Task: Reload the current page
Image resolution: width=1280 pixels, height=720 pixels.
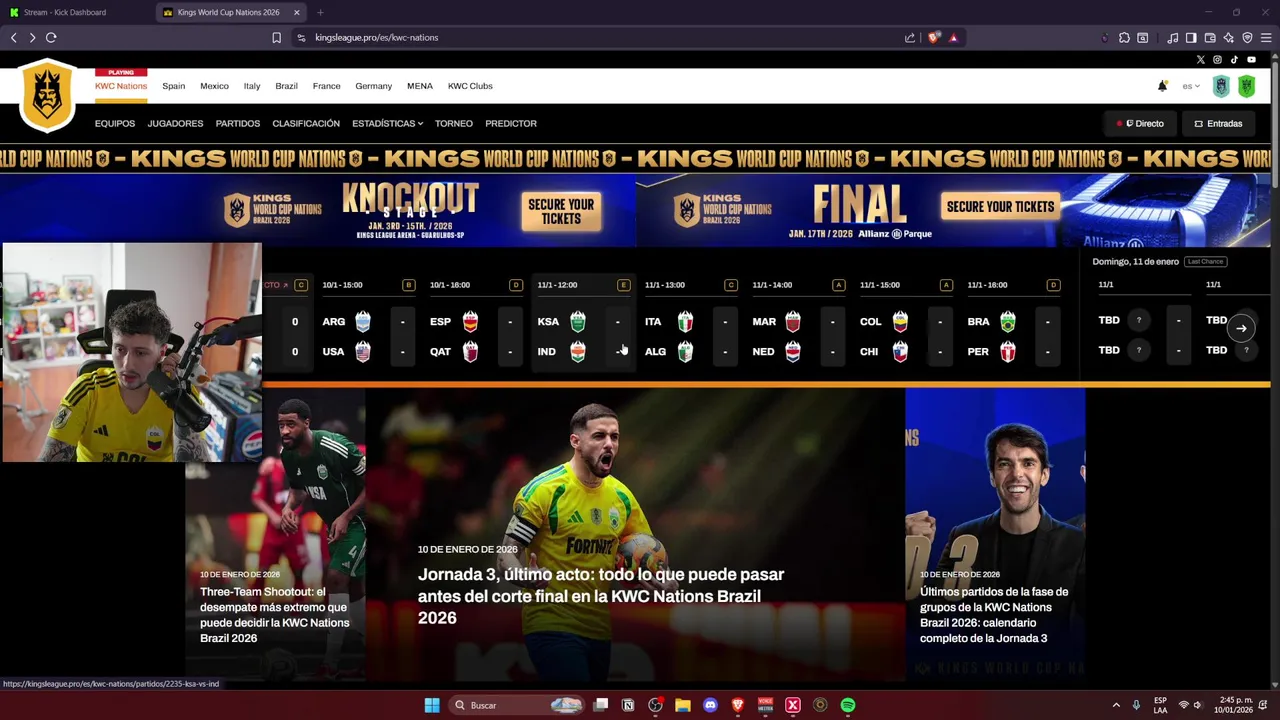Action: point(51,38)
